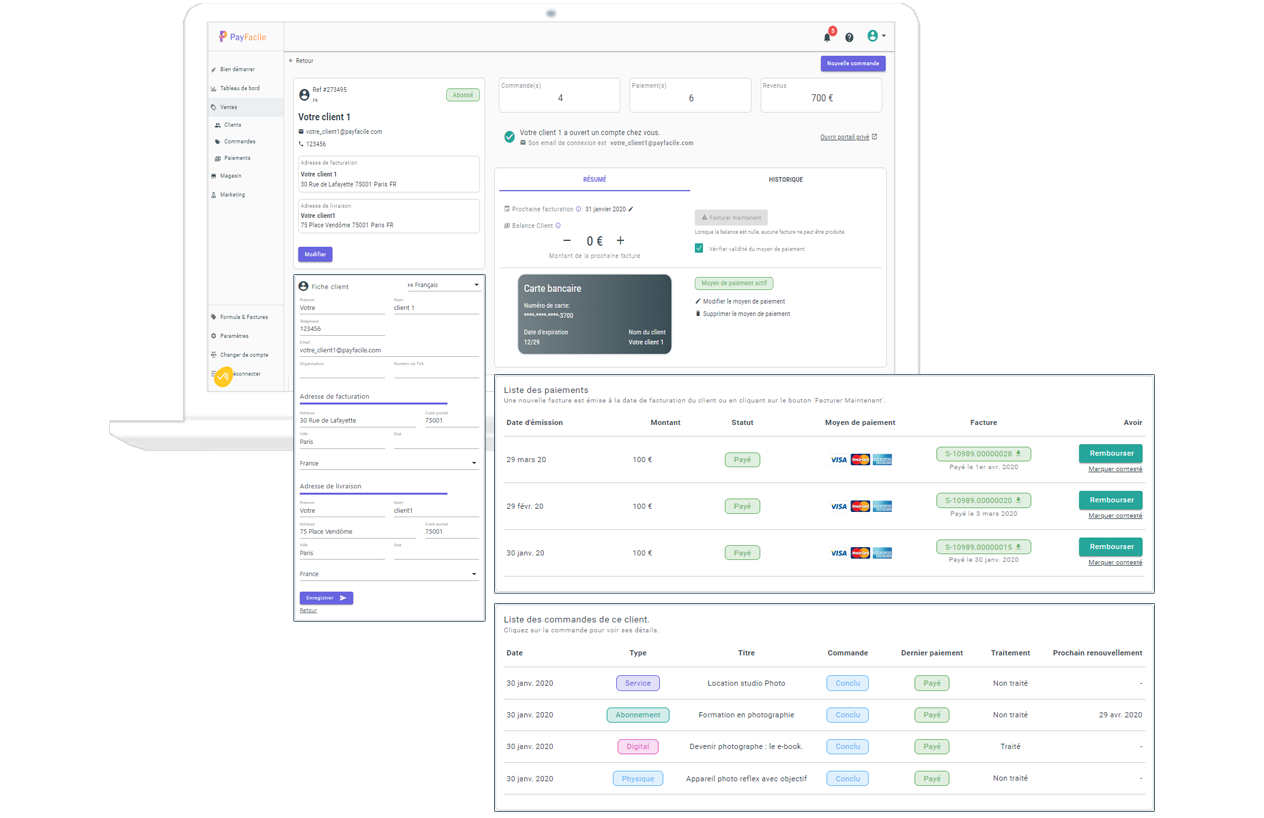Increase client balance with plus sign
Image resolution: width=1264 pixels, height=818 pixels.
(620, 240)
